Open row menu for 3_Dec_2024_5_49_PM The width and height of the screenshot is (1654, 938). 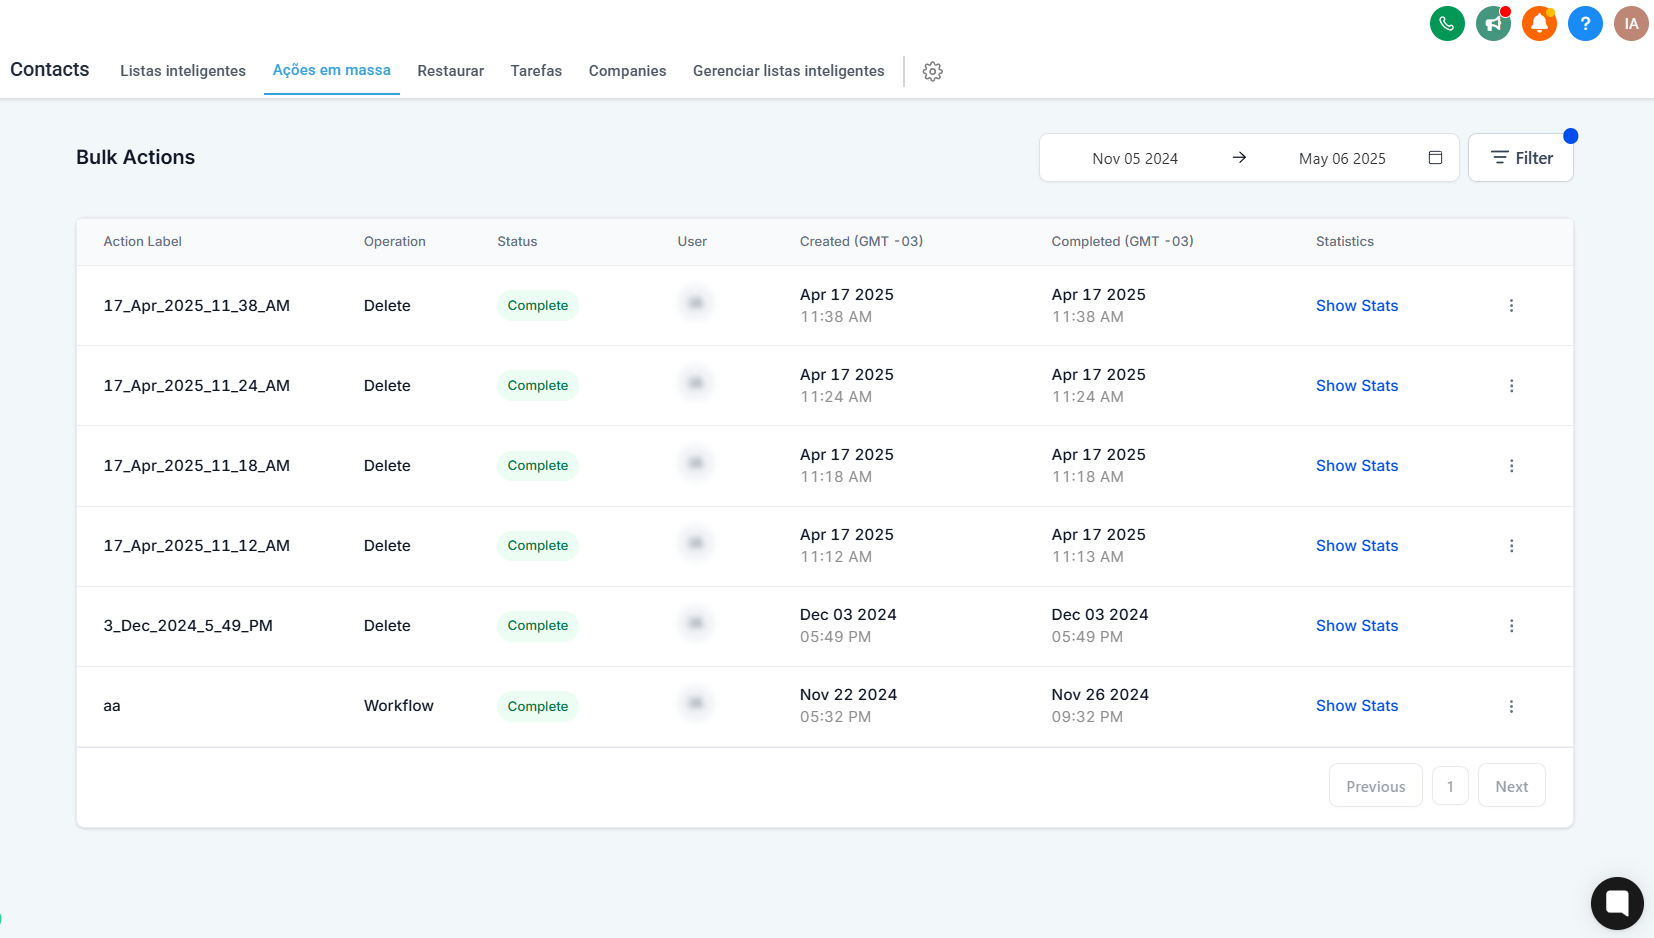point(1511,626)
